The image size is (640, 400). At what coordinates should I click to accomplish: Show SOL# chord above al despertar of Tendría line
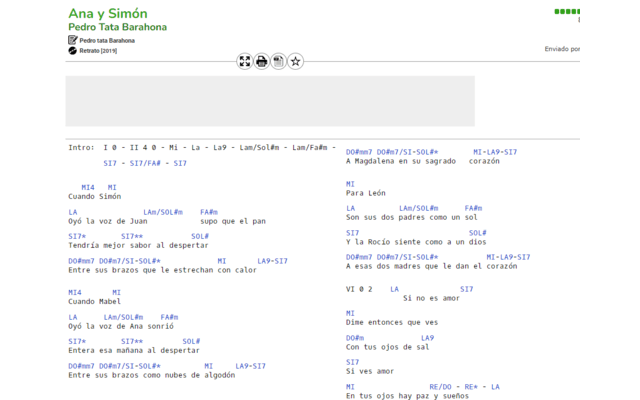200,236
